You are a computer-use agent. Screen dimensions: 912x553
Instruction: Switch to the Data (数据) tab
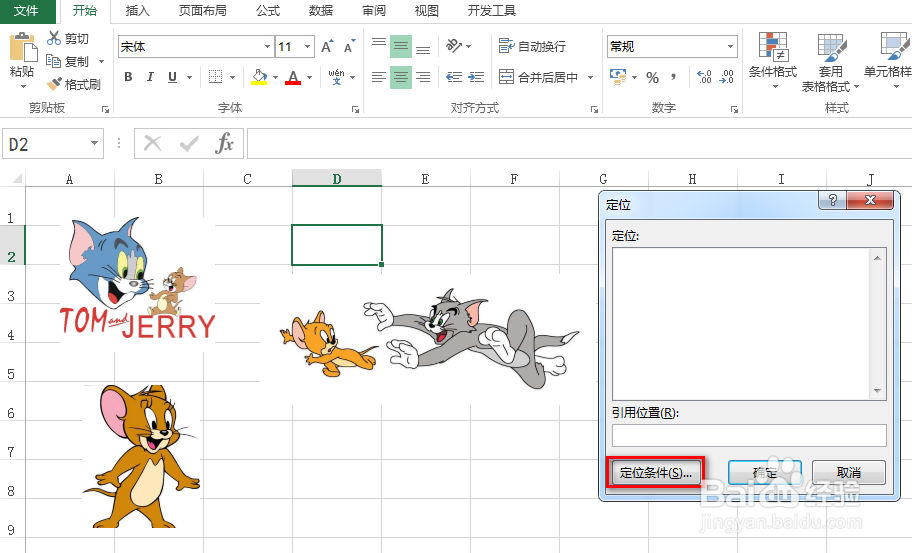pyautogui.click(x=320, y=10)
